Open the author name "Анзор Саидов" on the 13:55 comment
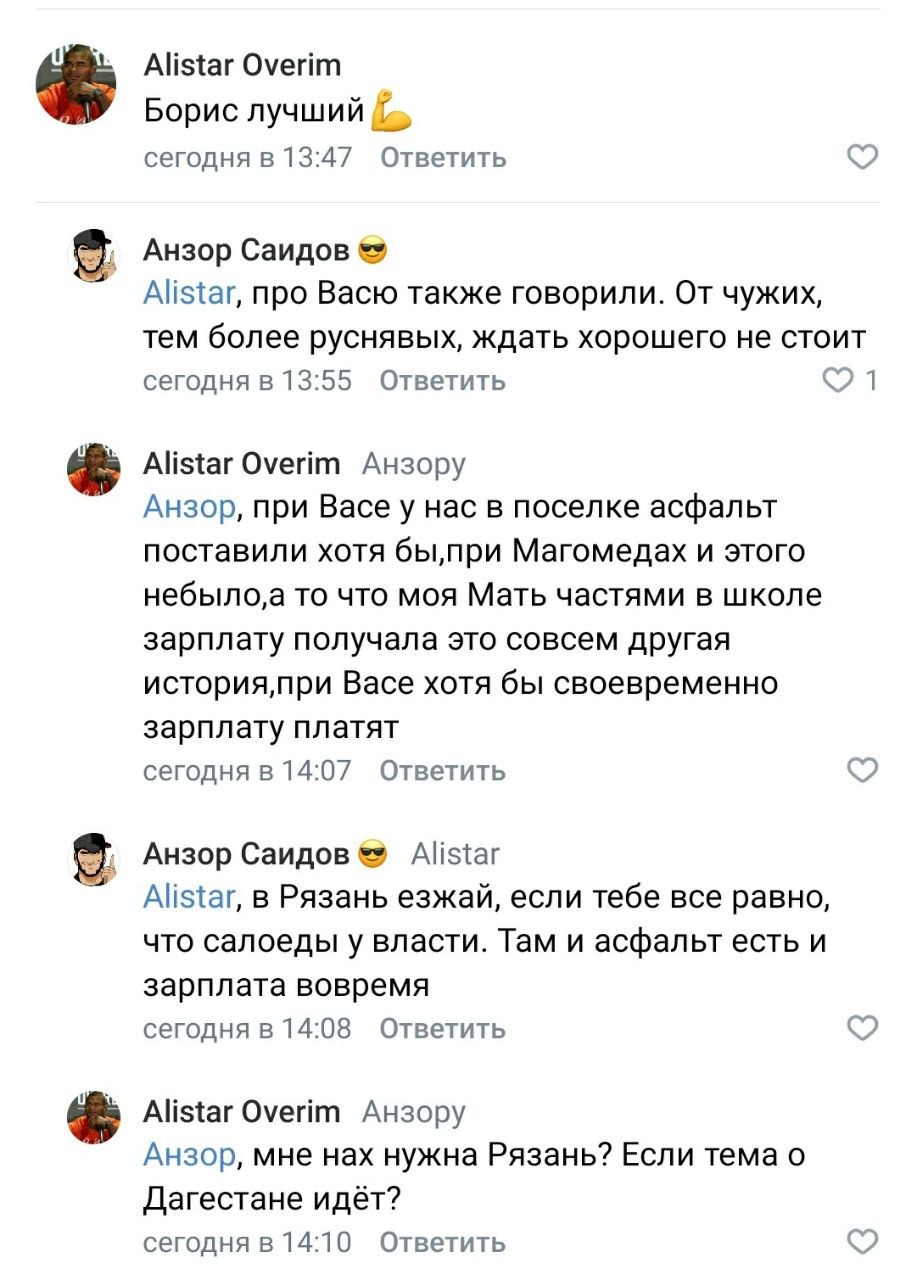The image size is (916, 1280). tap(246, 250)
